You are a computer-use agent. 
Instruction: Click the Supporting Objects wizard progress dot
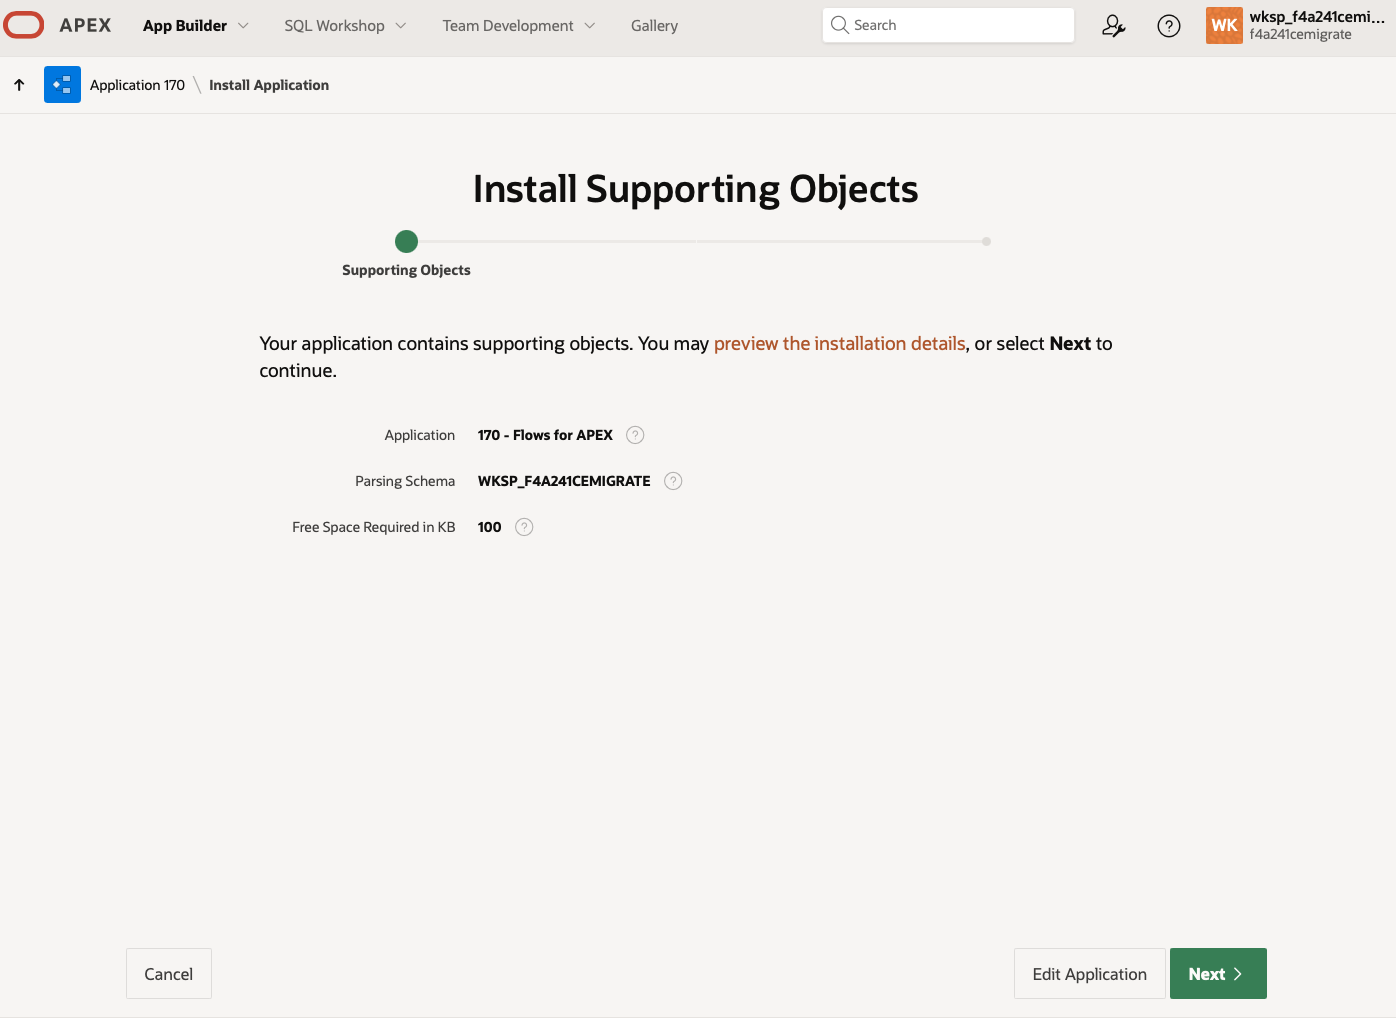(406, 241)
